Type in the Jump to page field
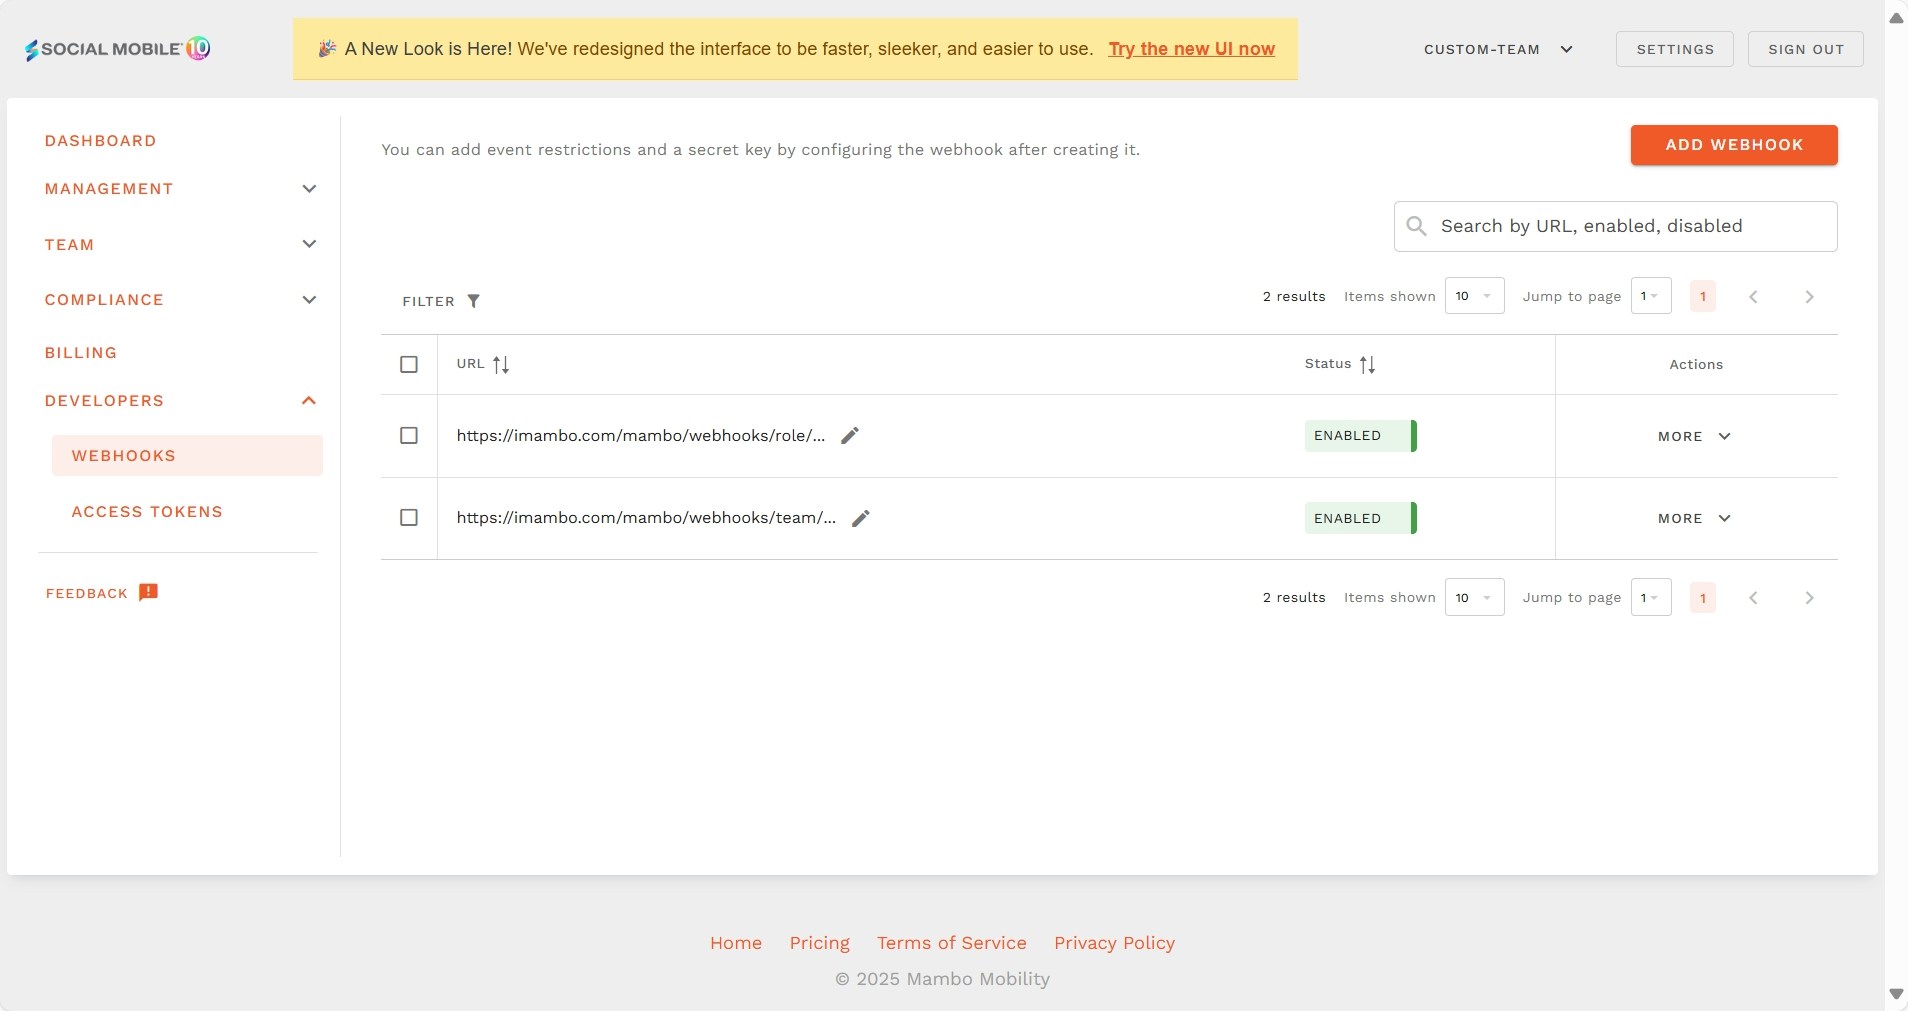The width and height of the screenshot is (1908, 1011). tap(1649, 295)
